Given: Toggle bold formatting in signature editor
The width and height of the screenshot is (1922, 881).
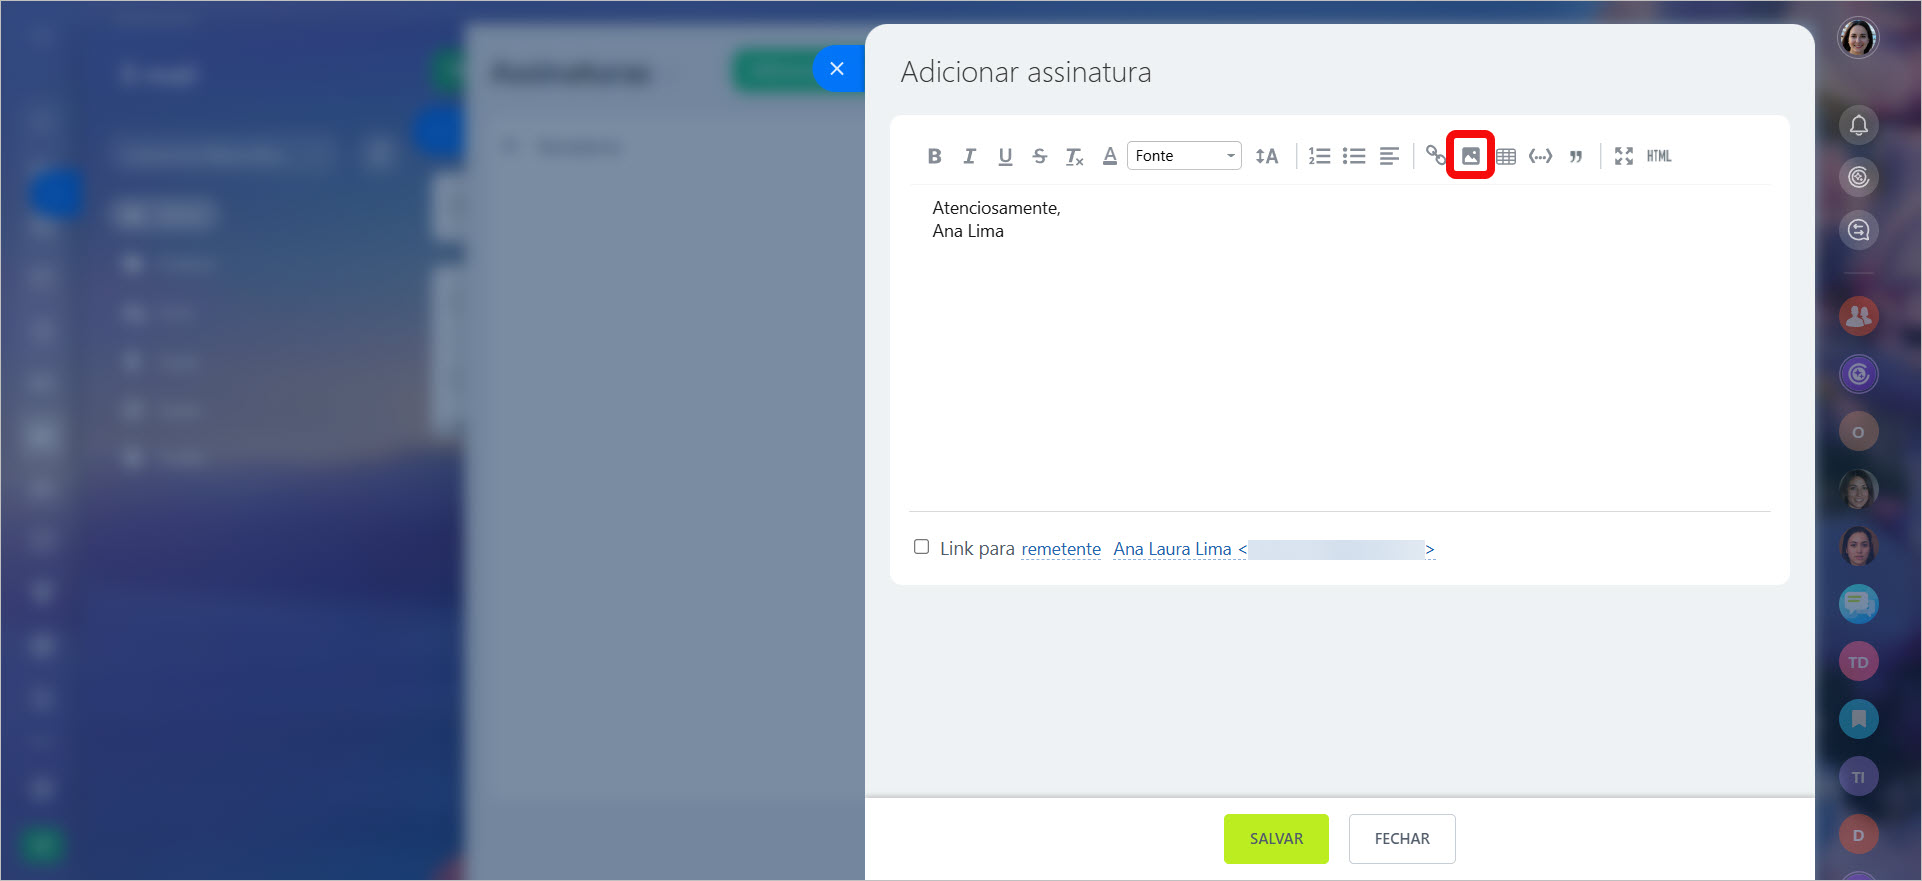Looking at the screenshot, I should pos(934,156).
